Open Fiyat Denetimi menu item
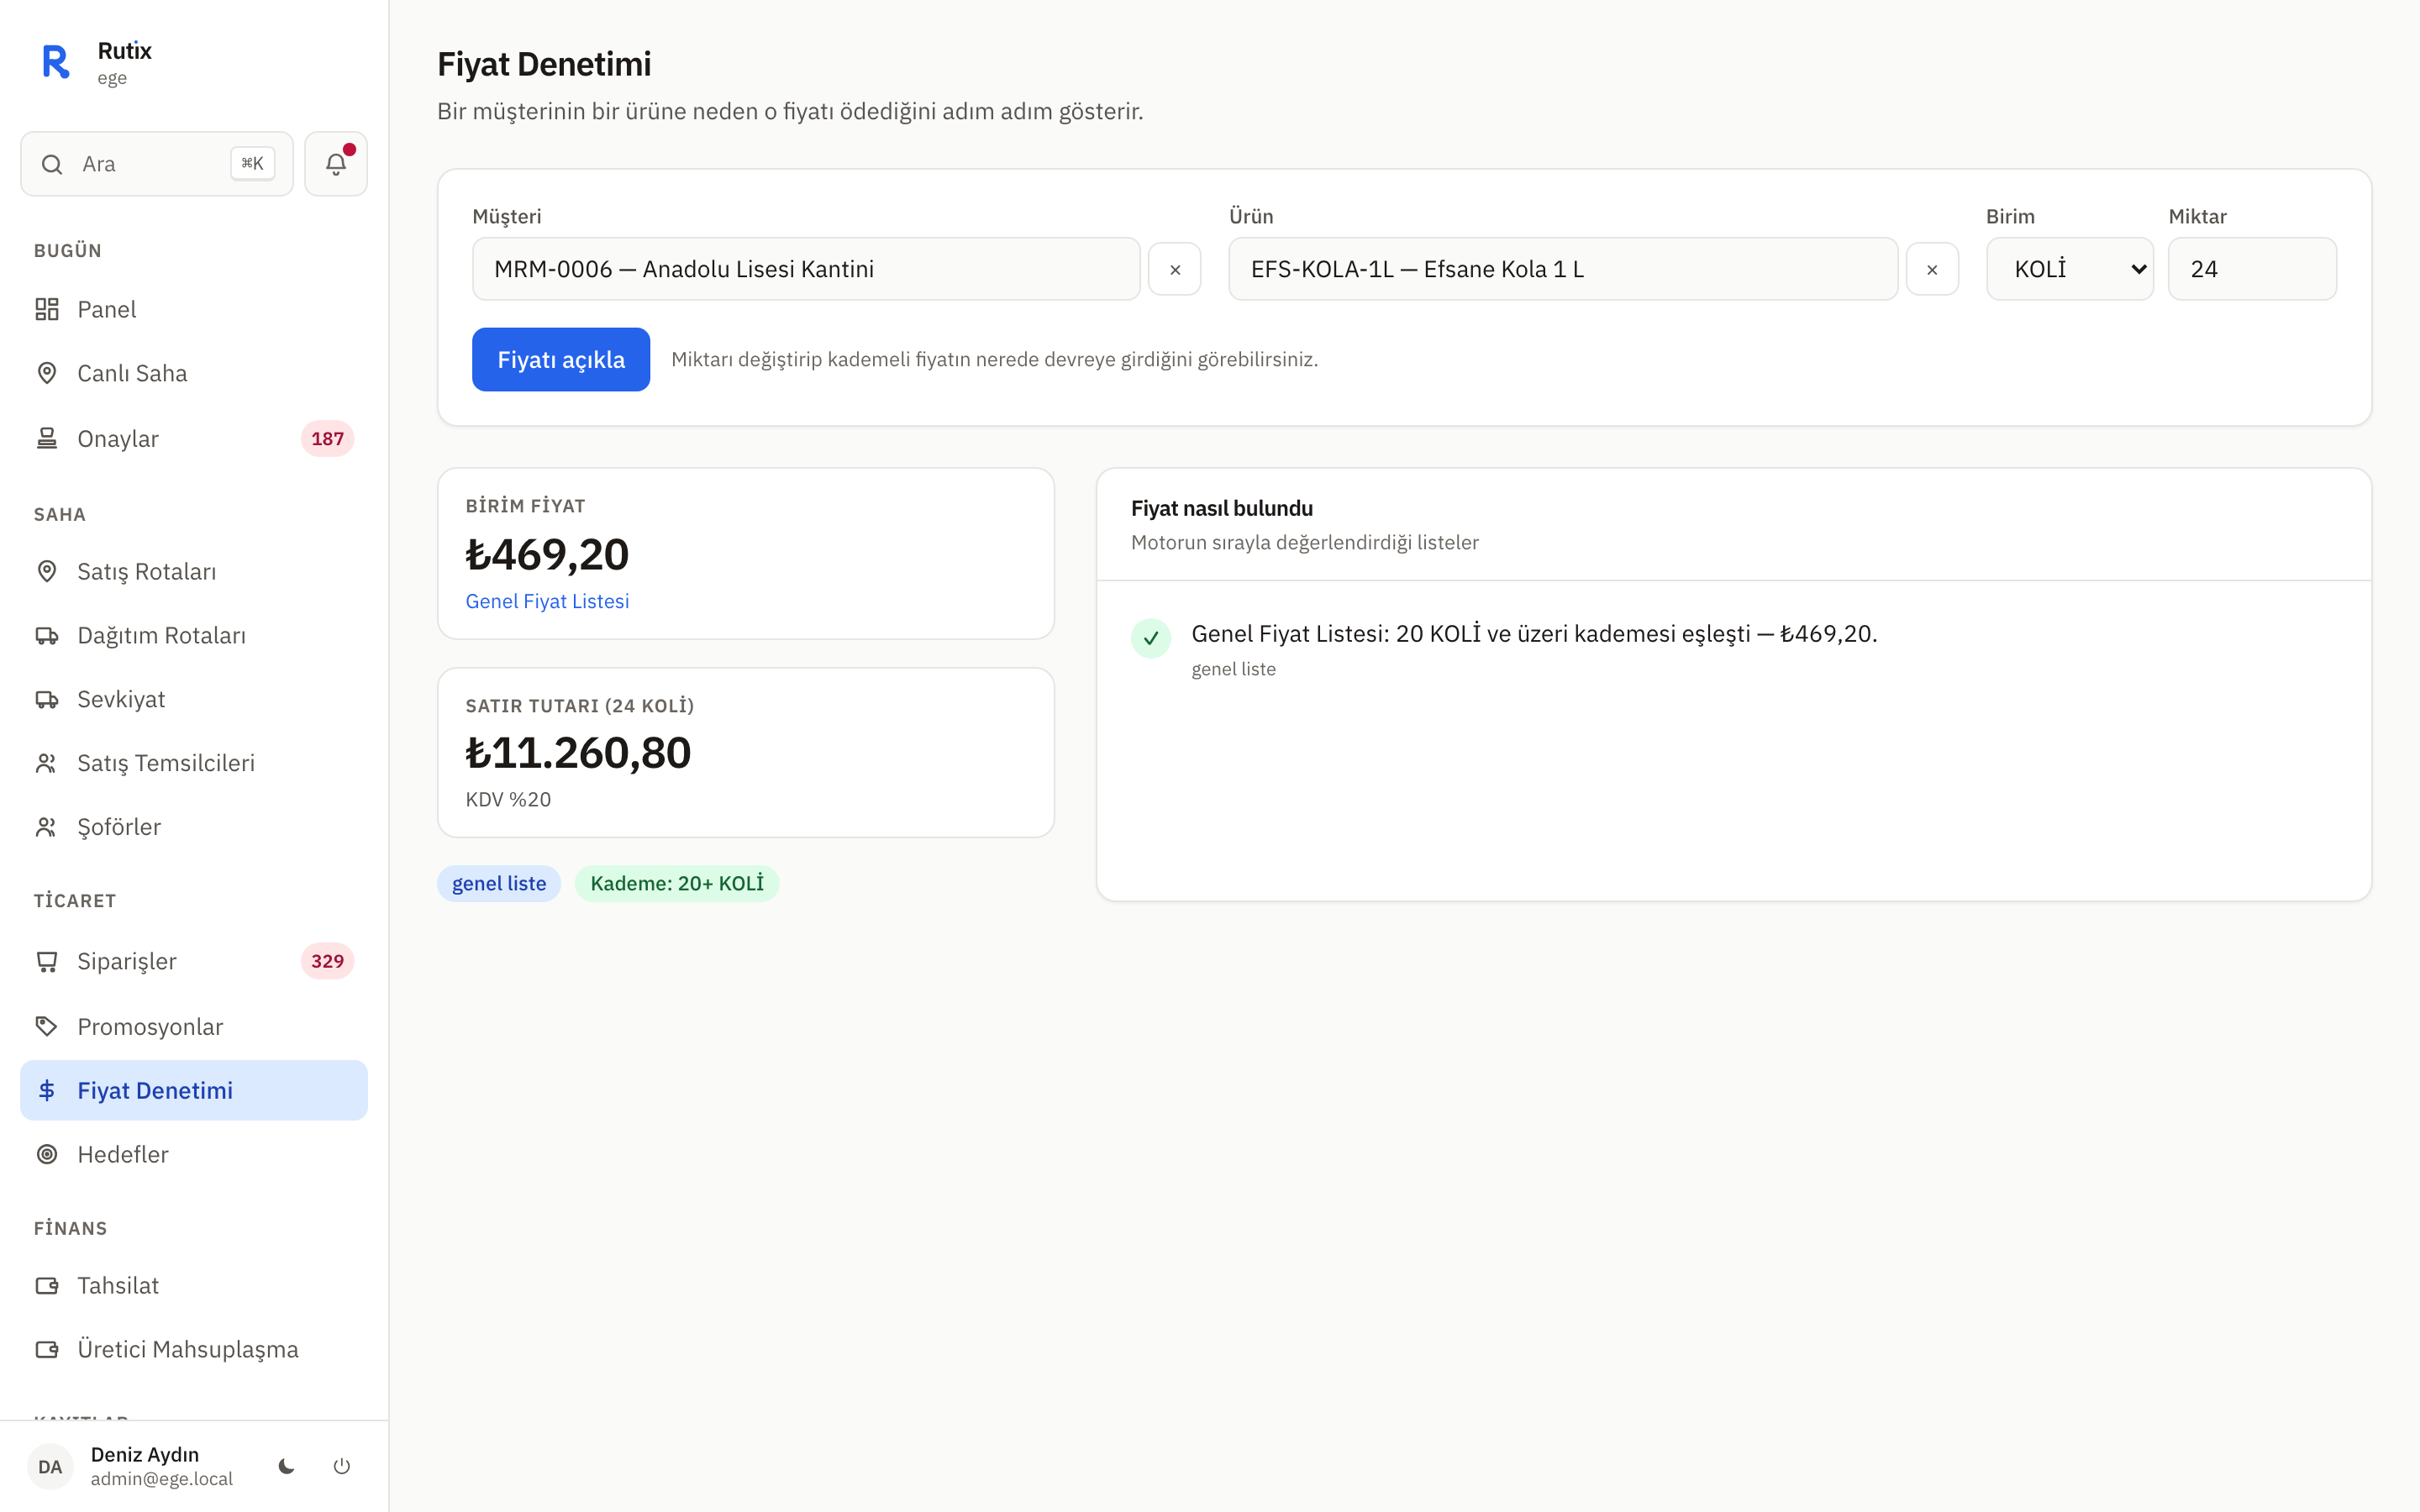 (194, 1090)
